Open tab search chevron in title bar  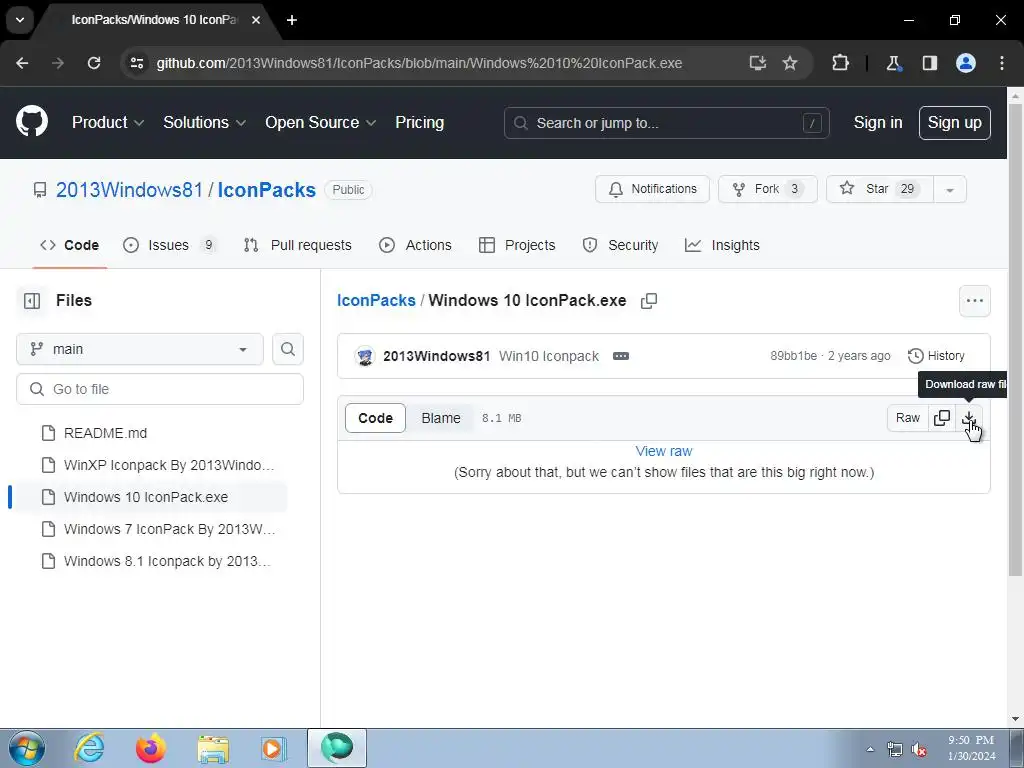click(20, 20)
